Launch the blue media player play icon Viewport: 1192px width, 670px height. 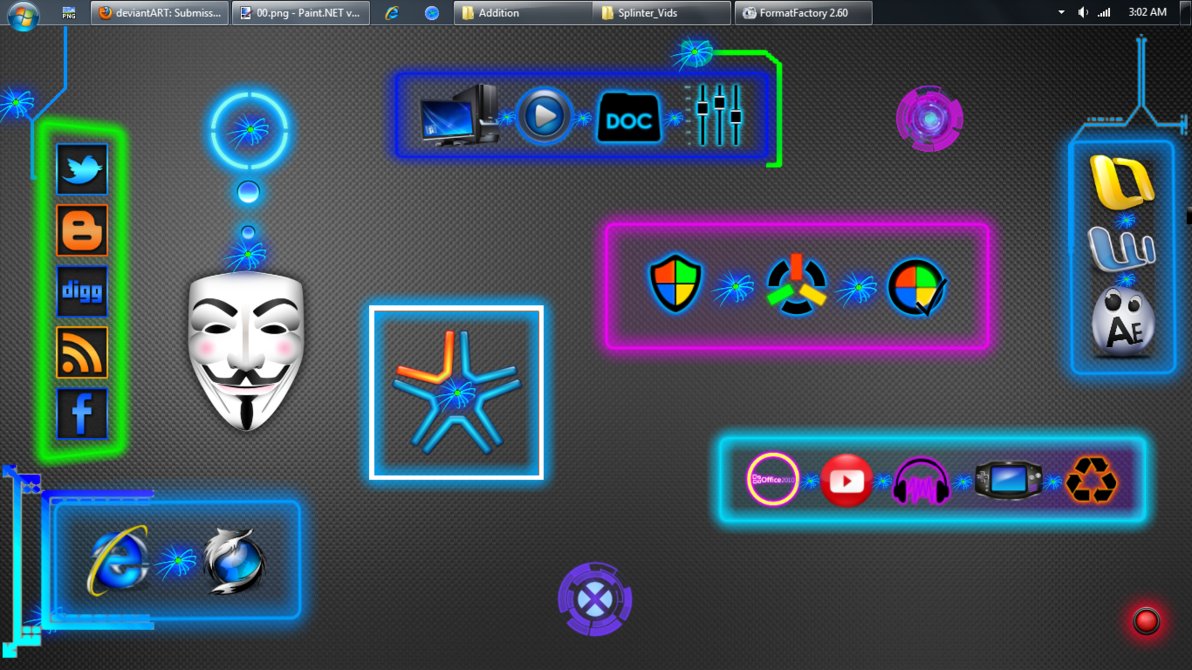point(544,116)
